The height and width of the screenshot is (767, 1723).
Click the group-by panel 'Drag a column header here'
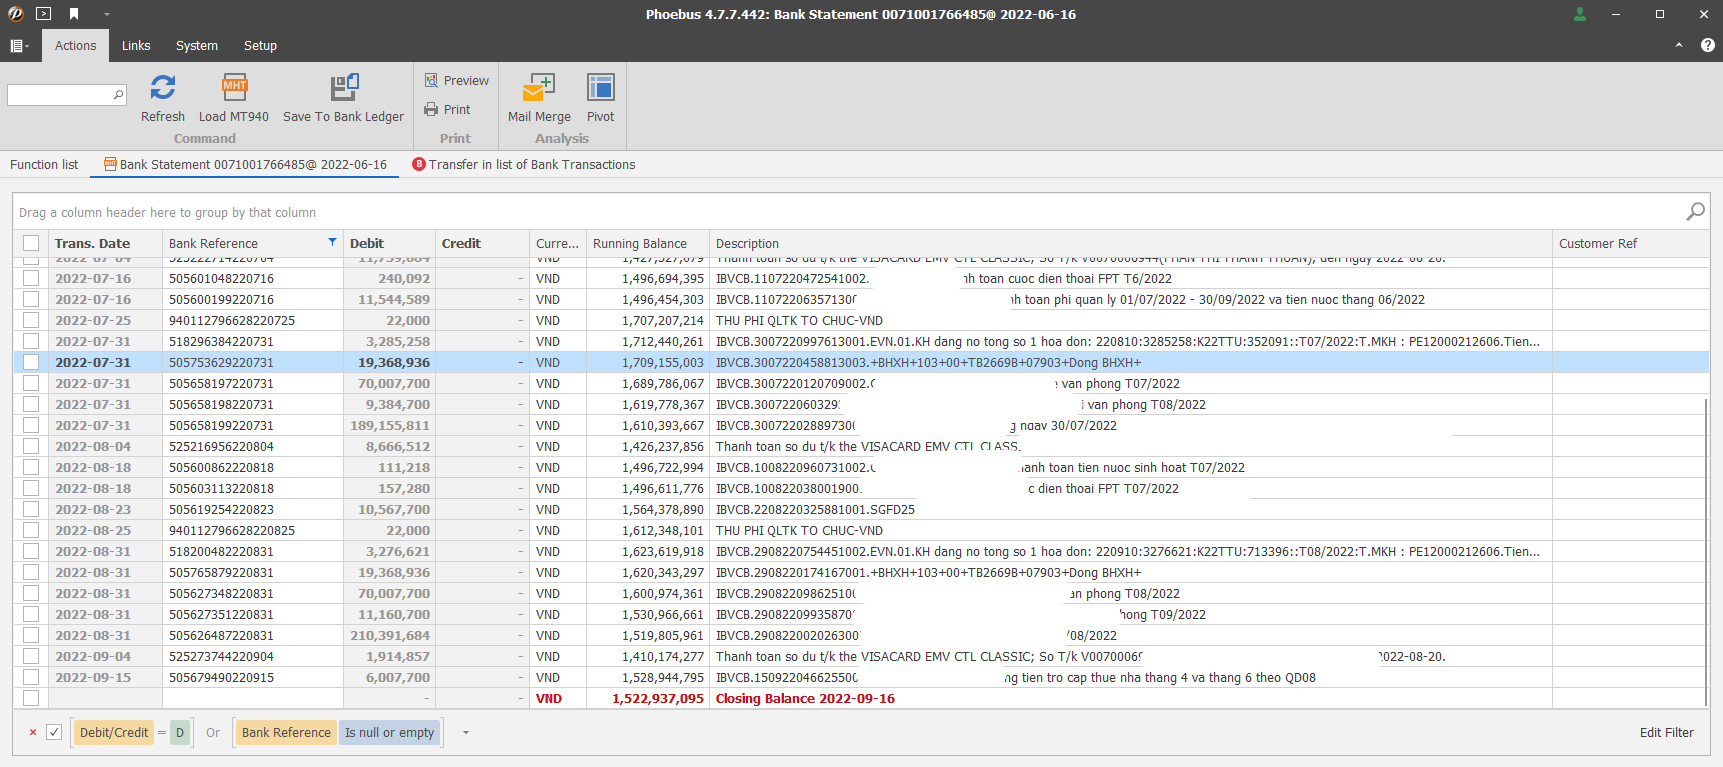167,212
